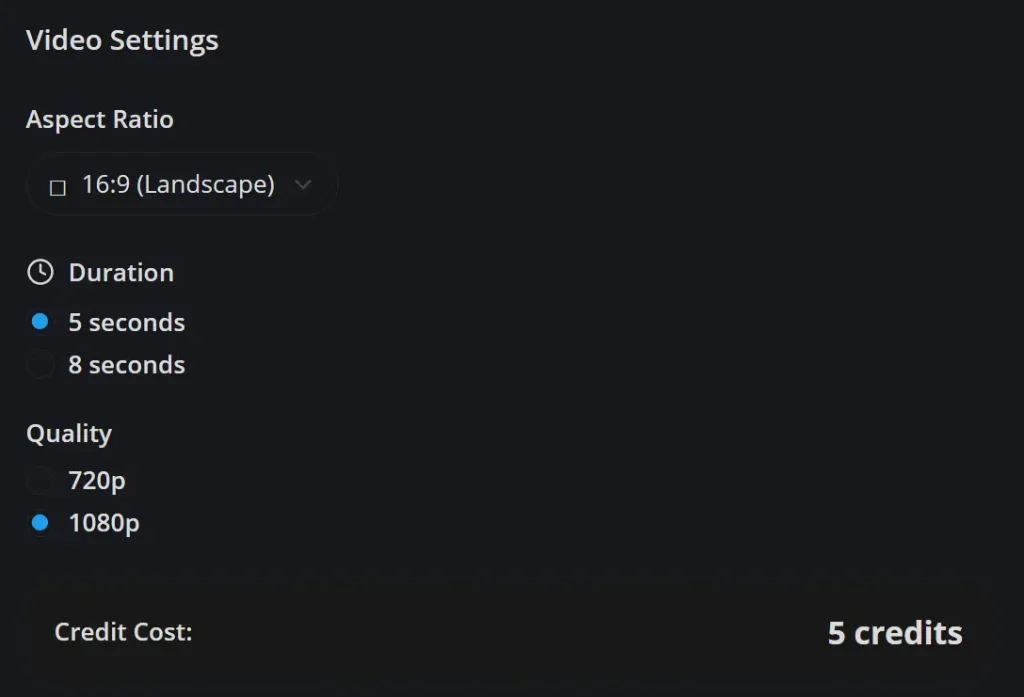Viewport: 1024px width, 697px height.
Task: Click the 16:9 (Landscape) text
Action: (x=179, y=185)
